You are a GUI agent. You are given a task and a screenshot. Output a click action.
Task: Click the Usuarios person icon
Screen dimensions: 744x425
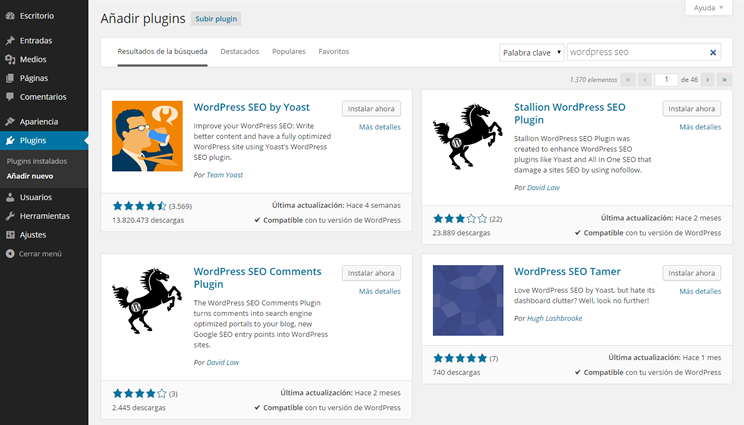(10, 197)
